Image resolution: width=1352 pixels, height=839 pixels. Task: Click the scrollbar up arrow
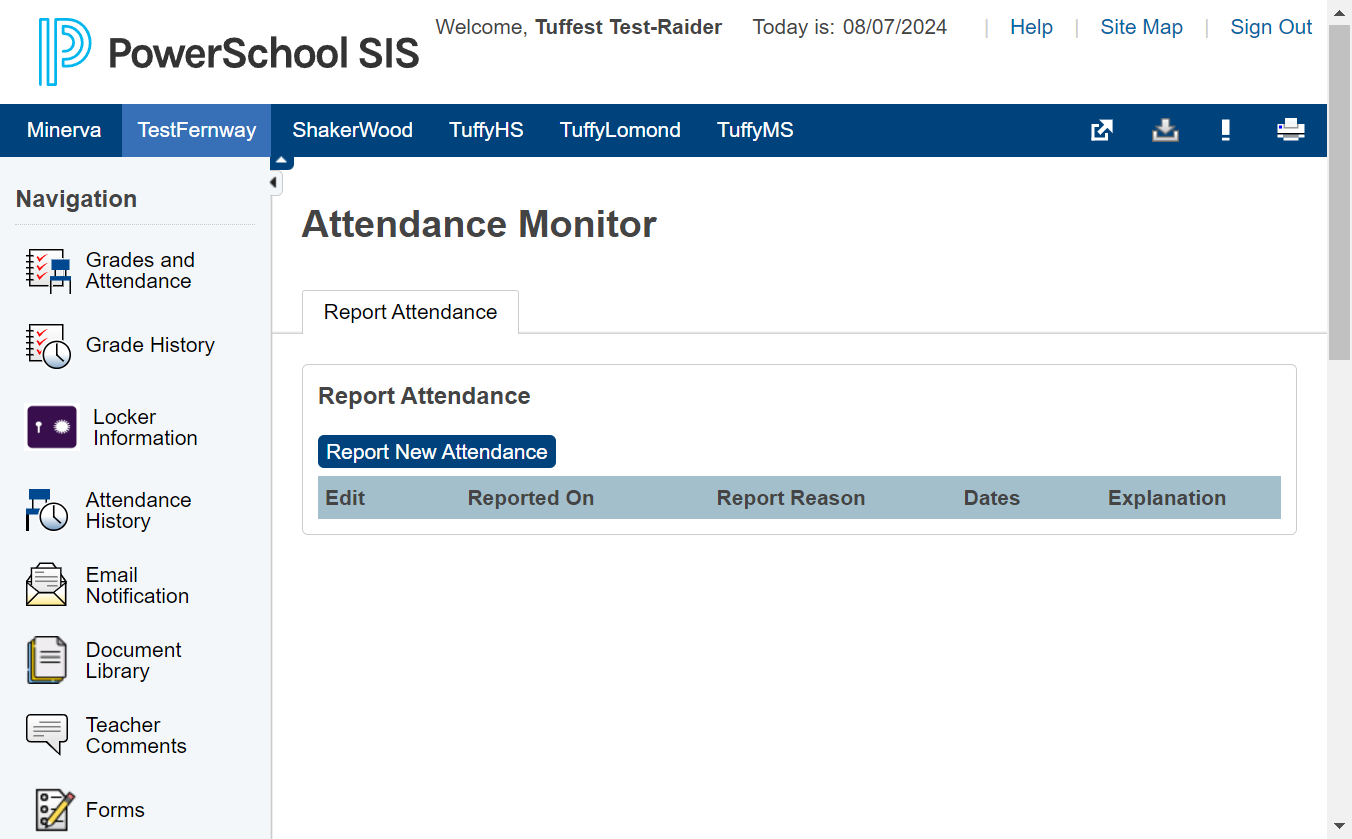[1340, 11]
